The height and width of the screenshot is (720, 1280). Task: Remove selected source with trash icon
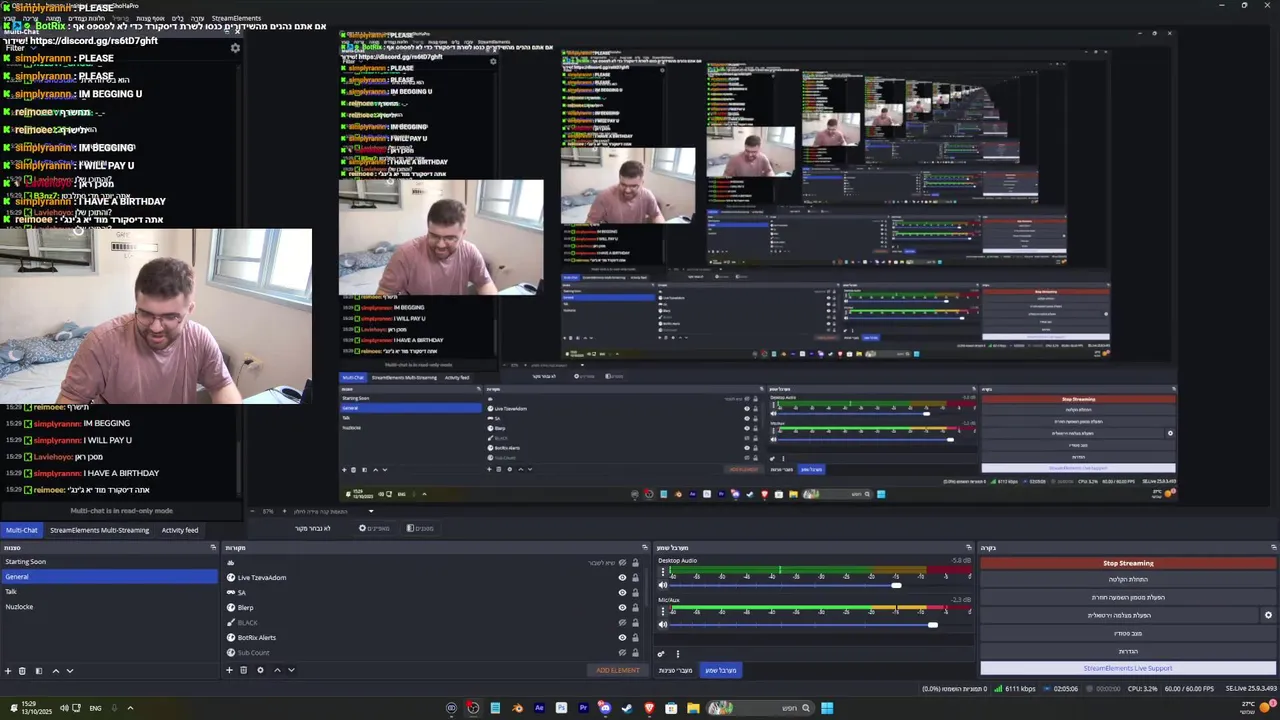[243, 670]
